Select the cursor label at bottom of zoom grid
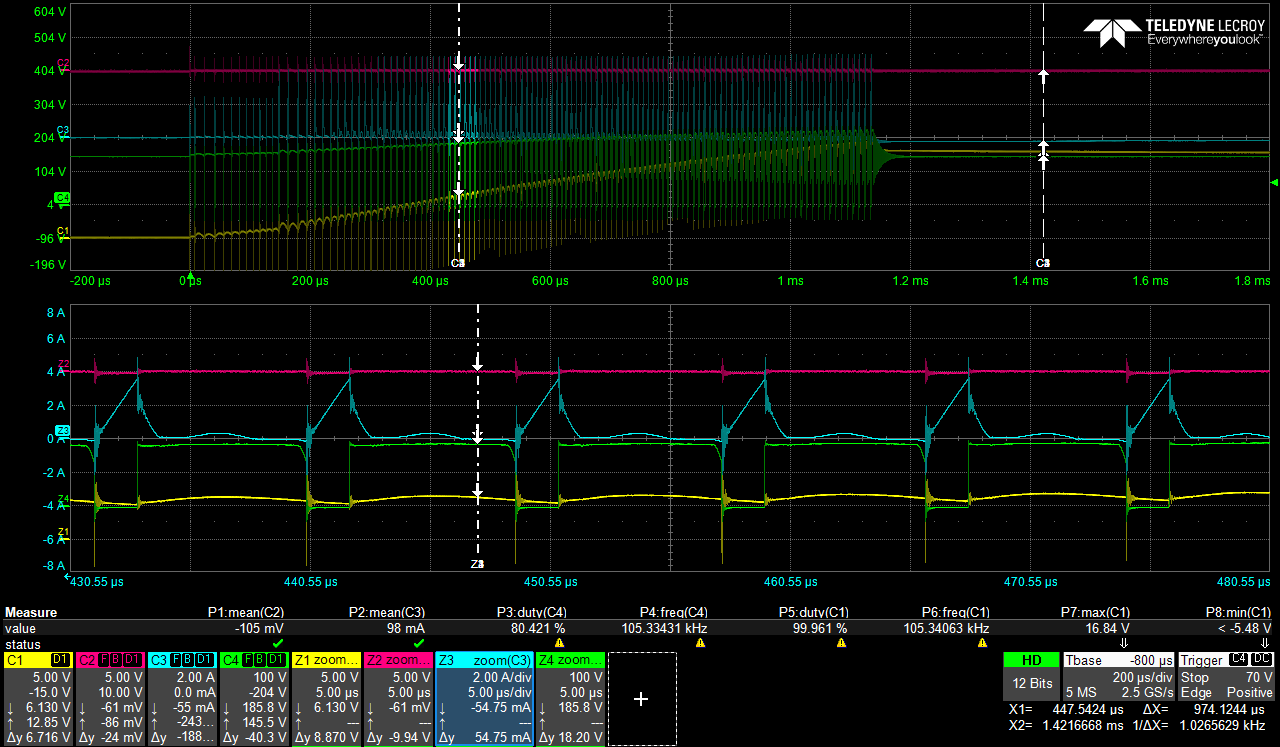Viewport: 1280px width, 747px height. [477, 565]
